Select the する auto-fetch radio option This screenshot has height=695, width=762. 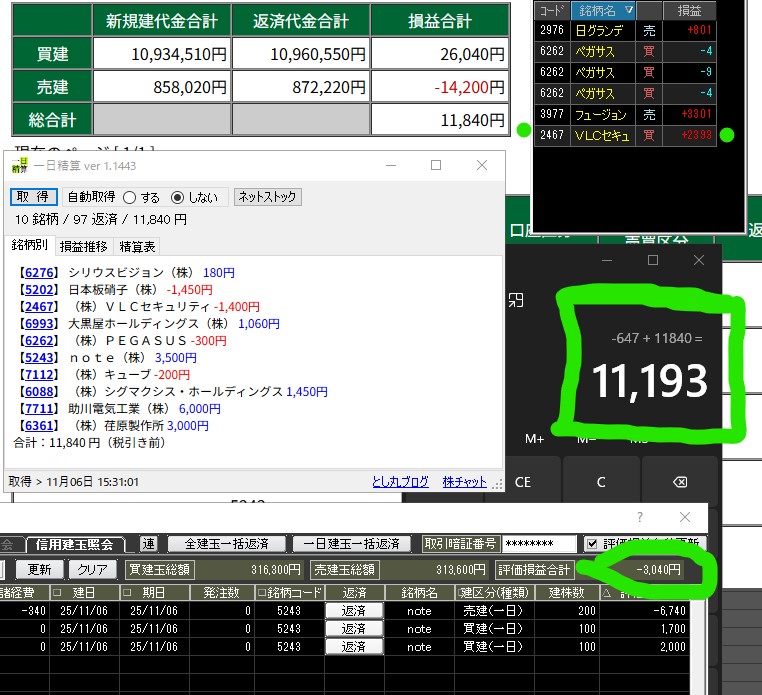[129, 197]
